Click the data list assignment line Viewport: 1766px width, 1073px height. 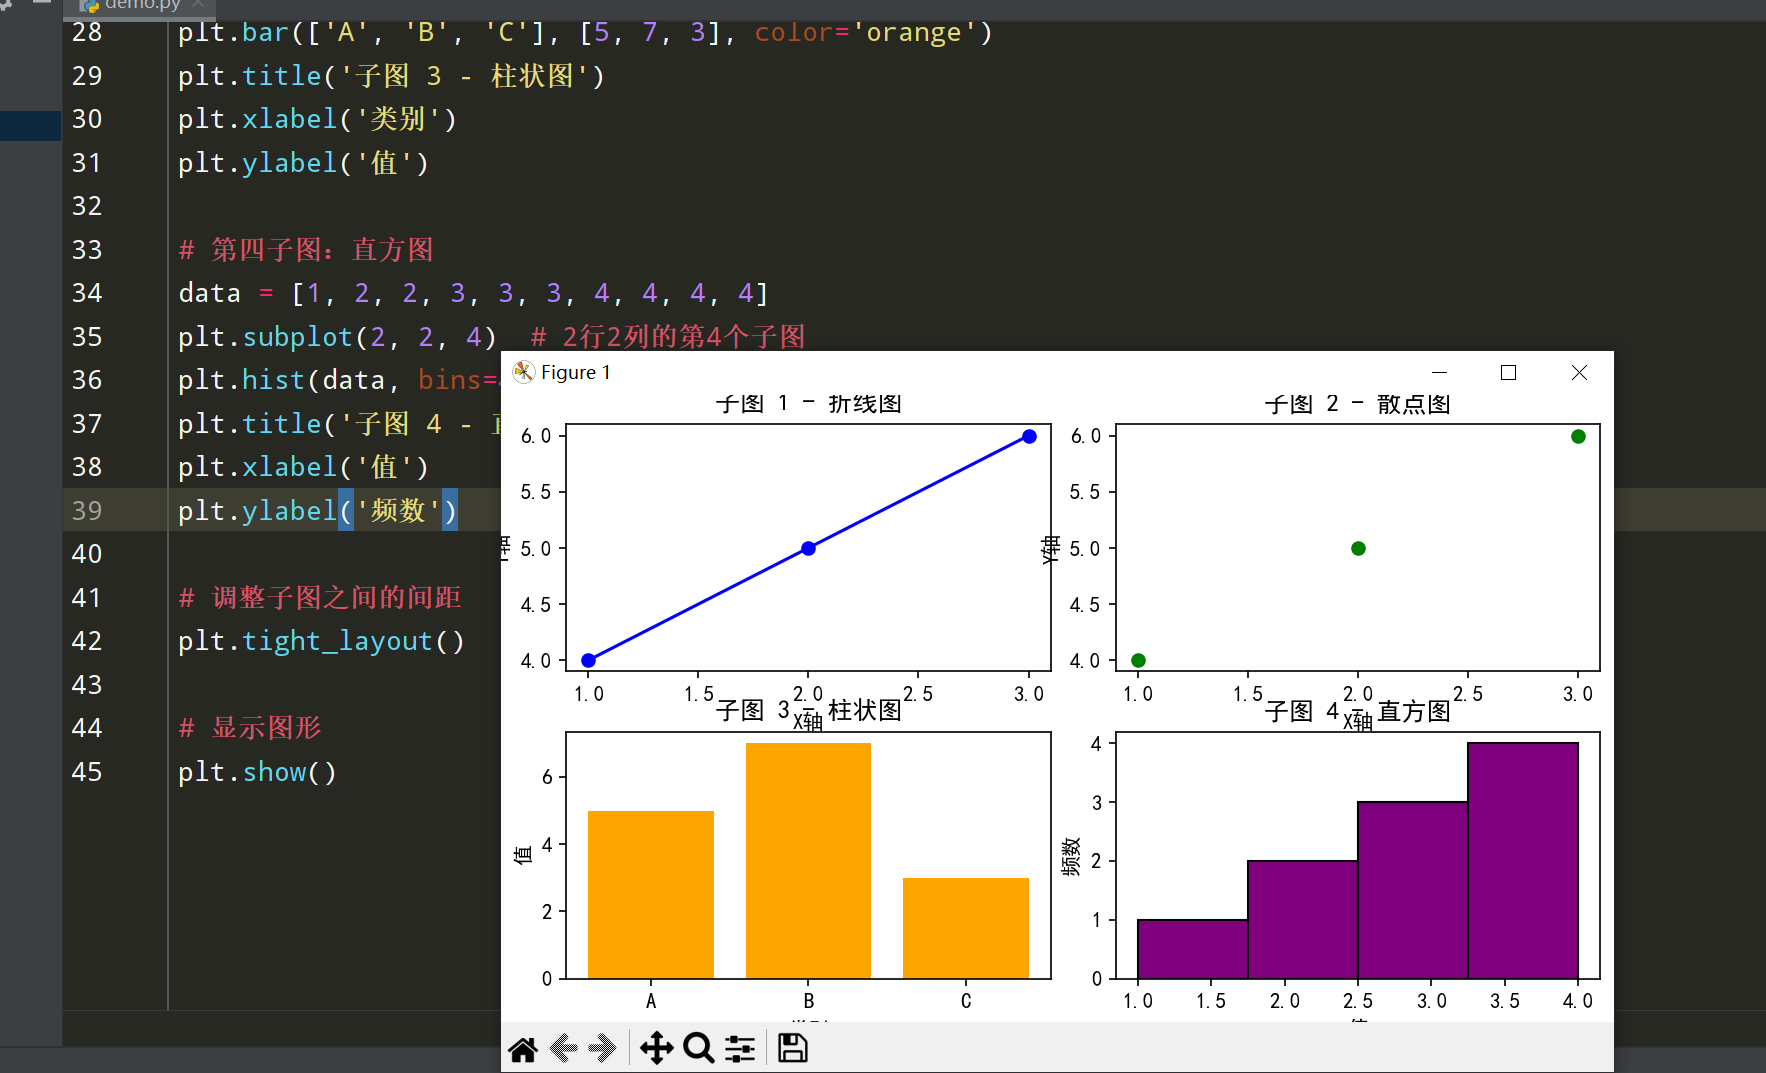(x=473, y=293)
